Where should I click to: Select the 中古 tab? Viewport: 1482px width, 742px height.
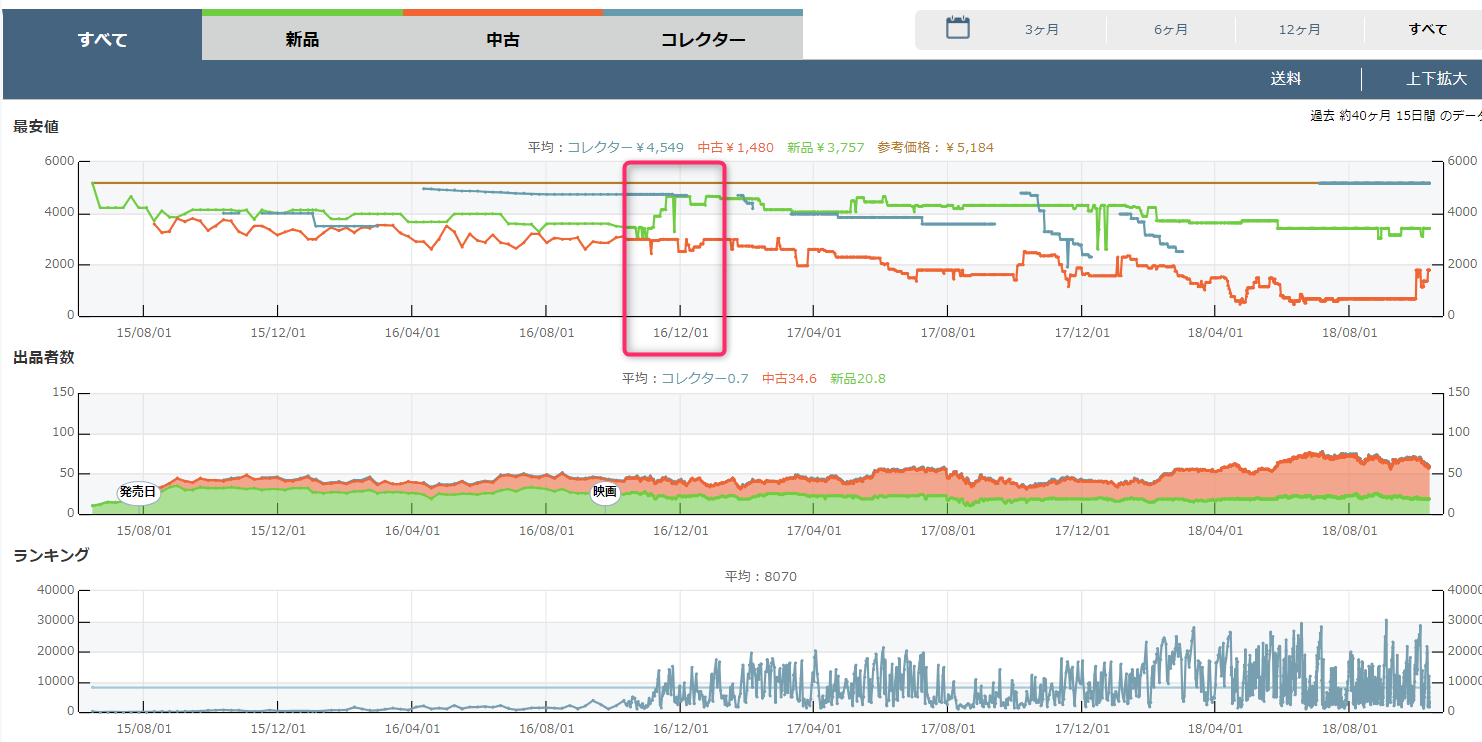coord(503,40)
